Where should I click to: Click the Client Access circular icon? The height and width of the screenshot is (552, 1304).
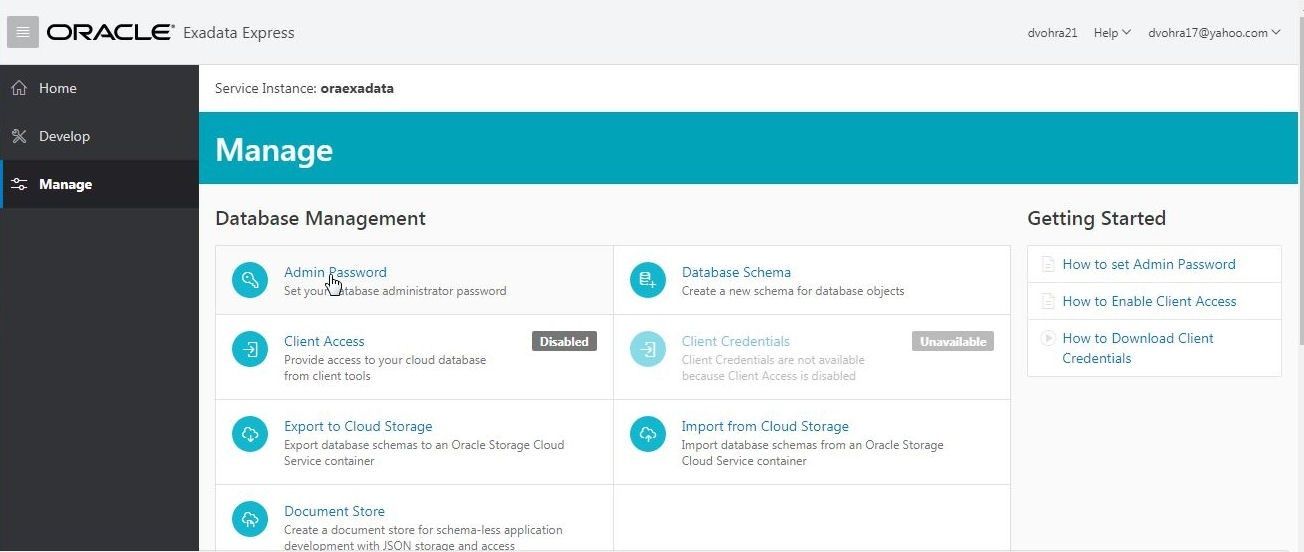[250, 349]
